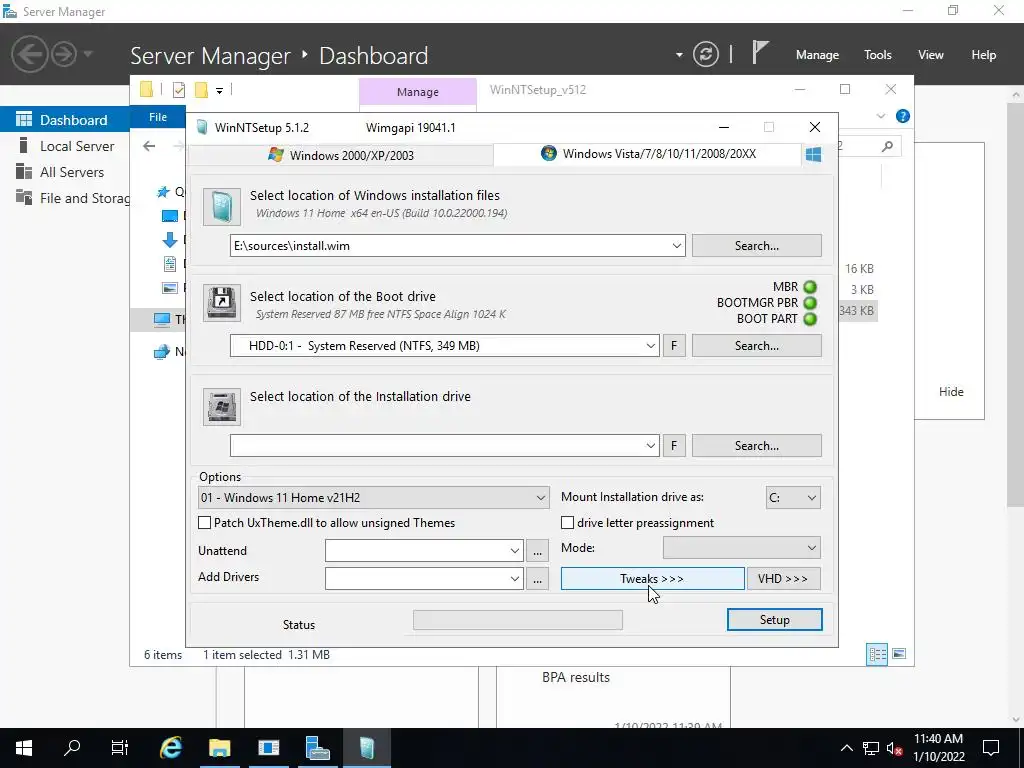
Task: Click the Tweaks >>> button
Action: 652,579
